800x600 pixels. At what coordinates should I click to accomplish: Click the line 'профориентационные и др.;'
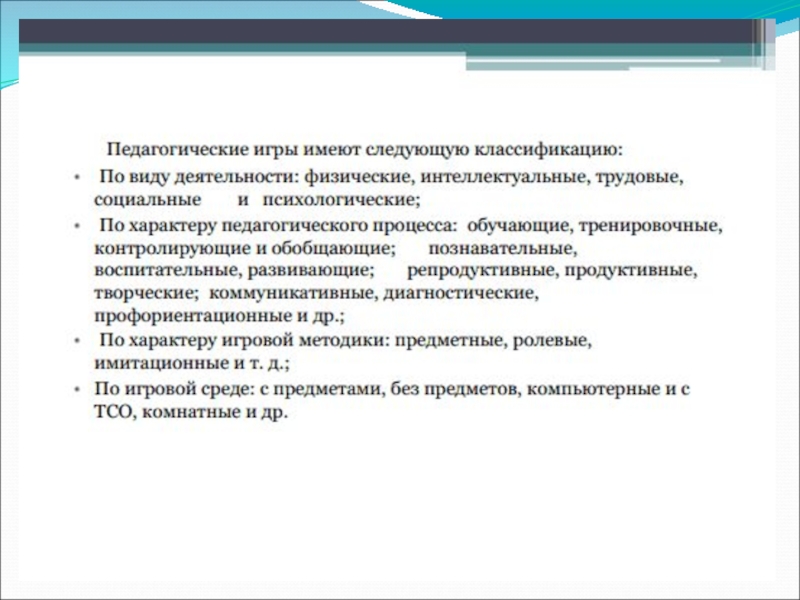pyautogui.click(x=219, y=316)
